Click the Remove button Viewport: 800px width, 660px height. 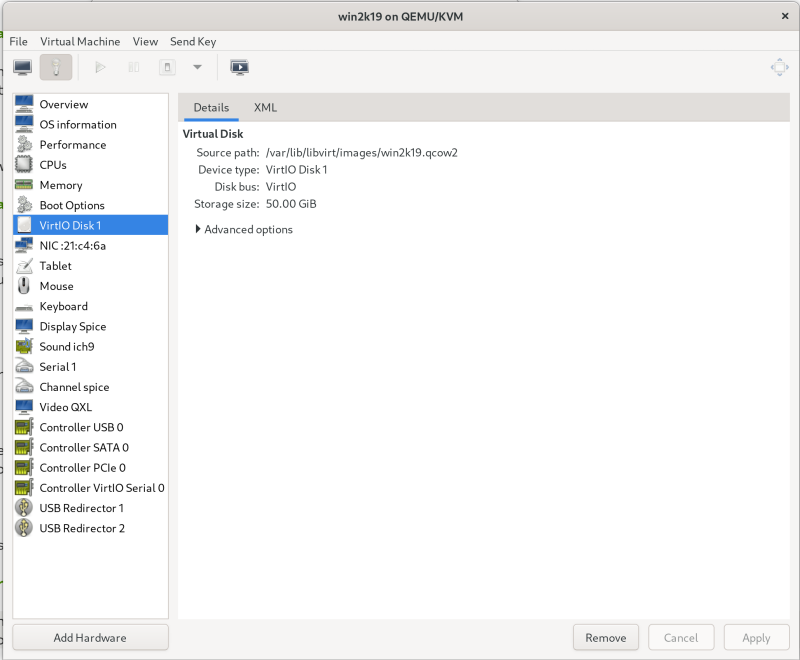pyautogui.click(x=606, y=638)
